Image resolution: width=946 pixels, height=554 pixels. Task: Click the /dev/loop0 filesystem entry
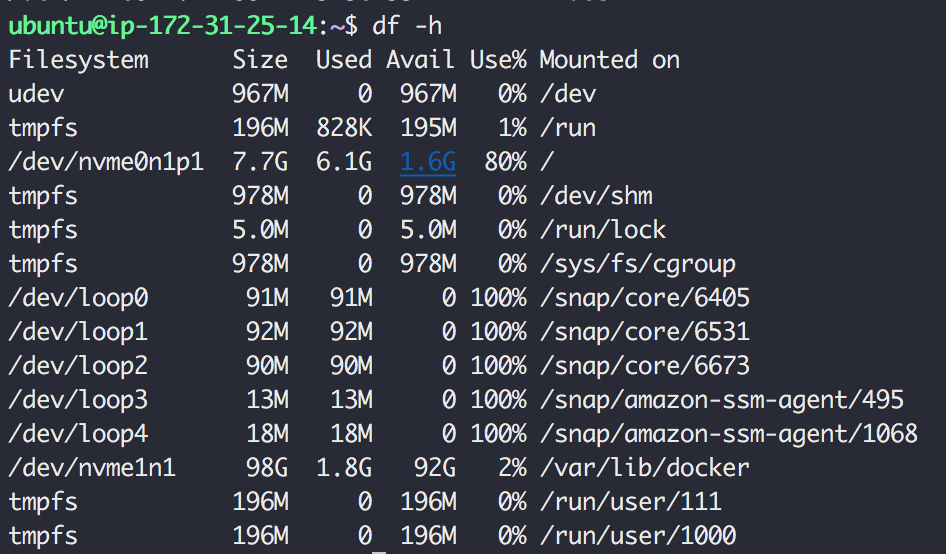click(x=78, y=298)
